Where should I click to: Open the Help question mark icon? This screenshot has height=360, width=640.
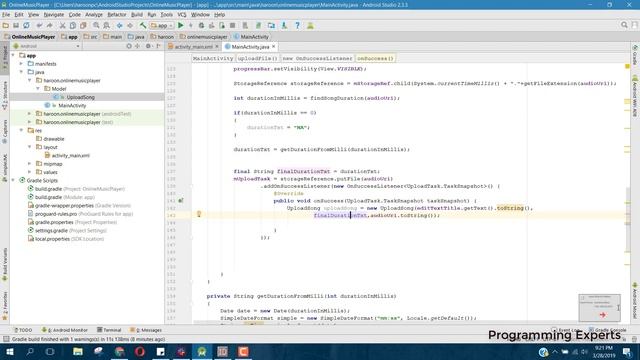297,25
